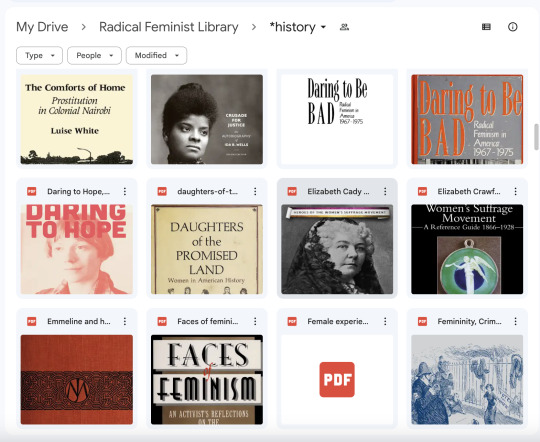Open orange-gray Daring to Be Bad cover
This screenshot has width=540, height=442.
tap(467, 119)
